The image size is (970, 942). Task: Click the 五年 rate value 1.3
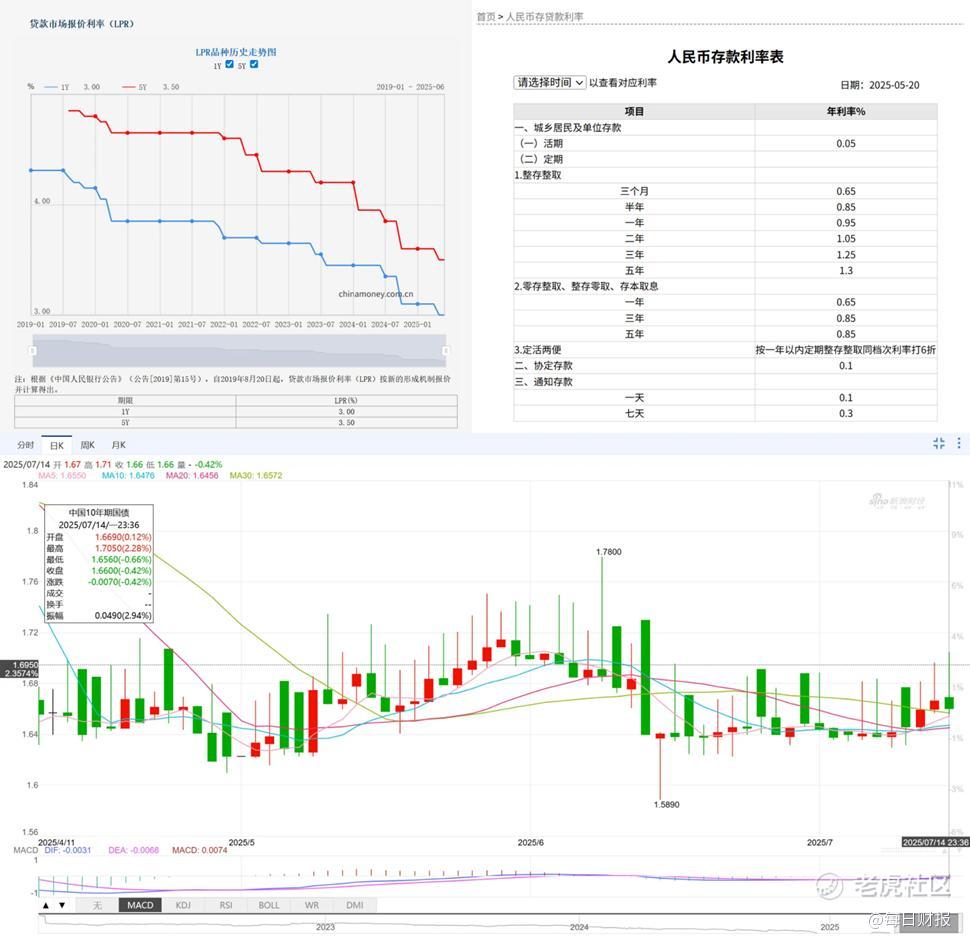(846, 270)
